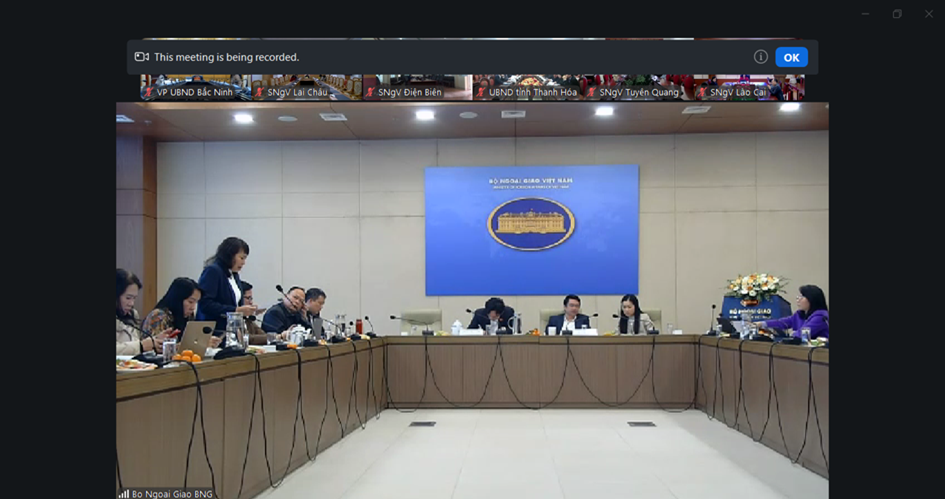945x499 pixels.
Task: Click the blue Bộ Ngoại Giao screen in main video
Action: [531, 230]
